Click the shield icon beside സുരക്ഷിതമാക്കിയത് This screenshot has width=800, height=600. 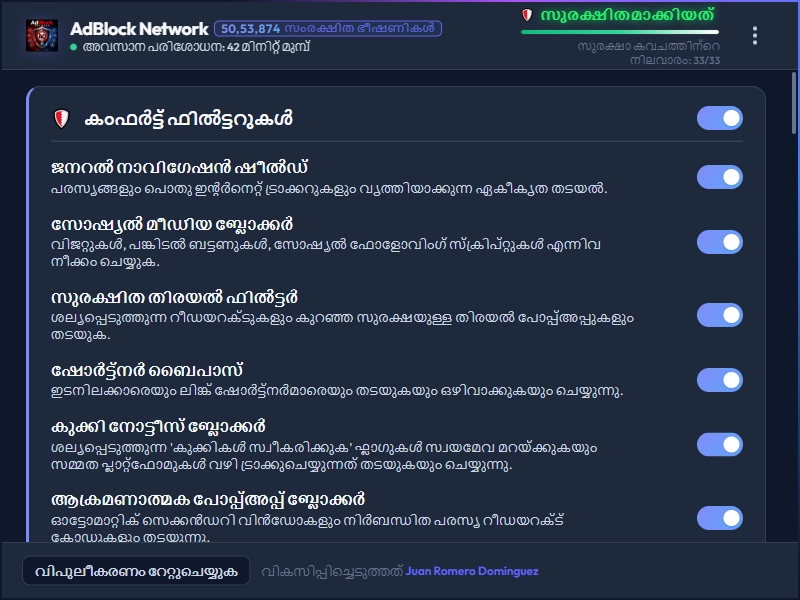527,15
